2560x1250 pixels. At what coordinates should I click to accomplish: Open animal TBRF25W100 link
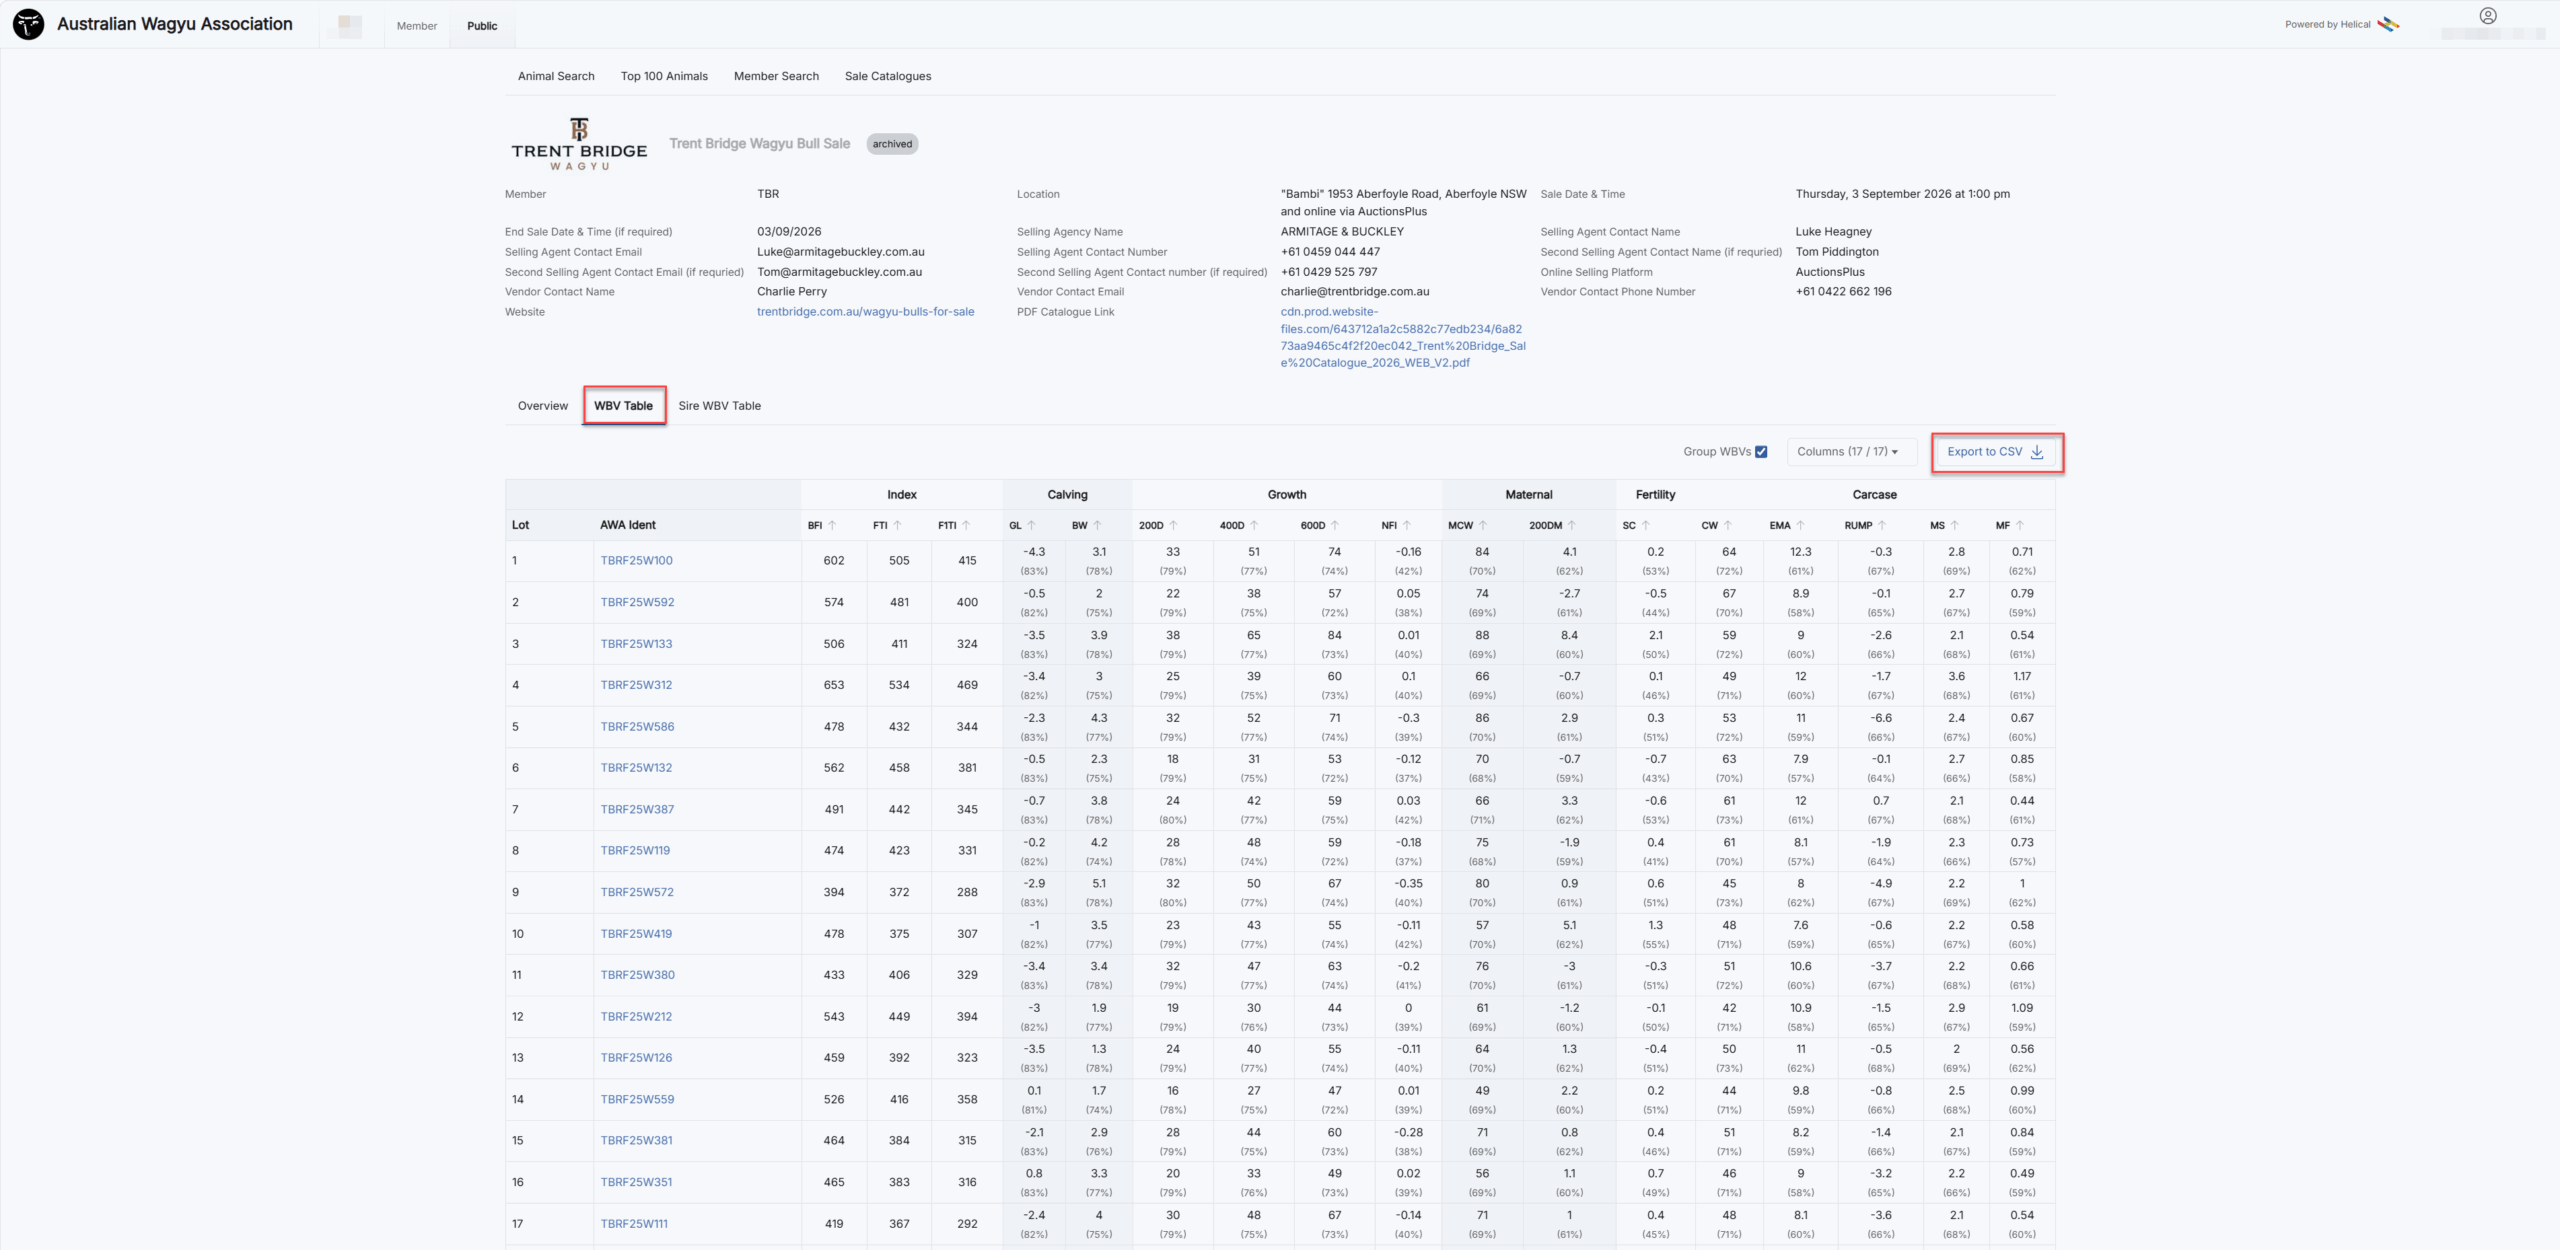pos(636,561)
